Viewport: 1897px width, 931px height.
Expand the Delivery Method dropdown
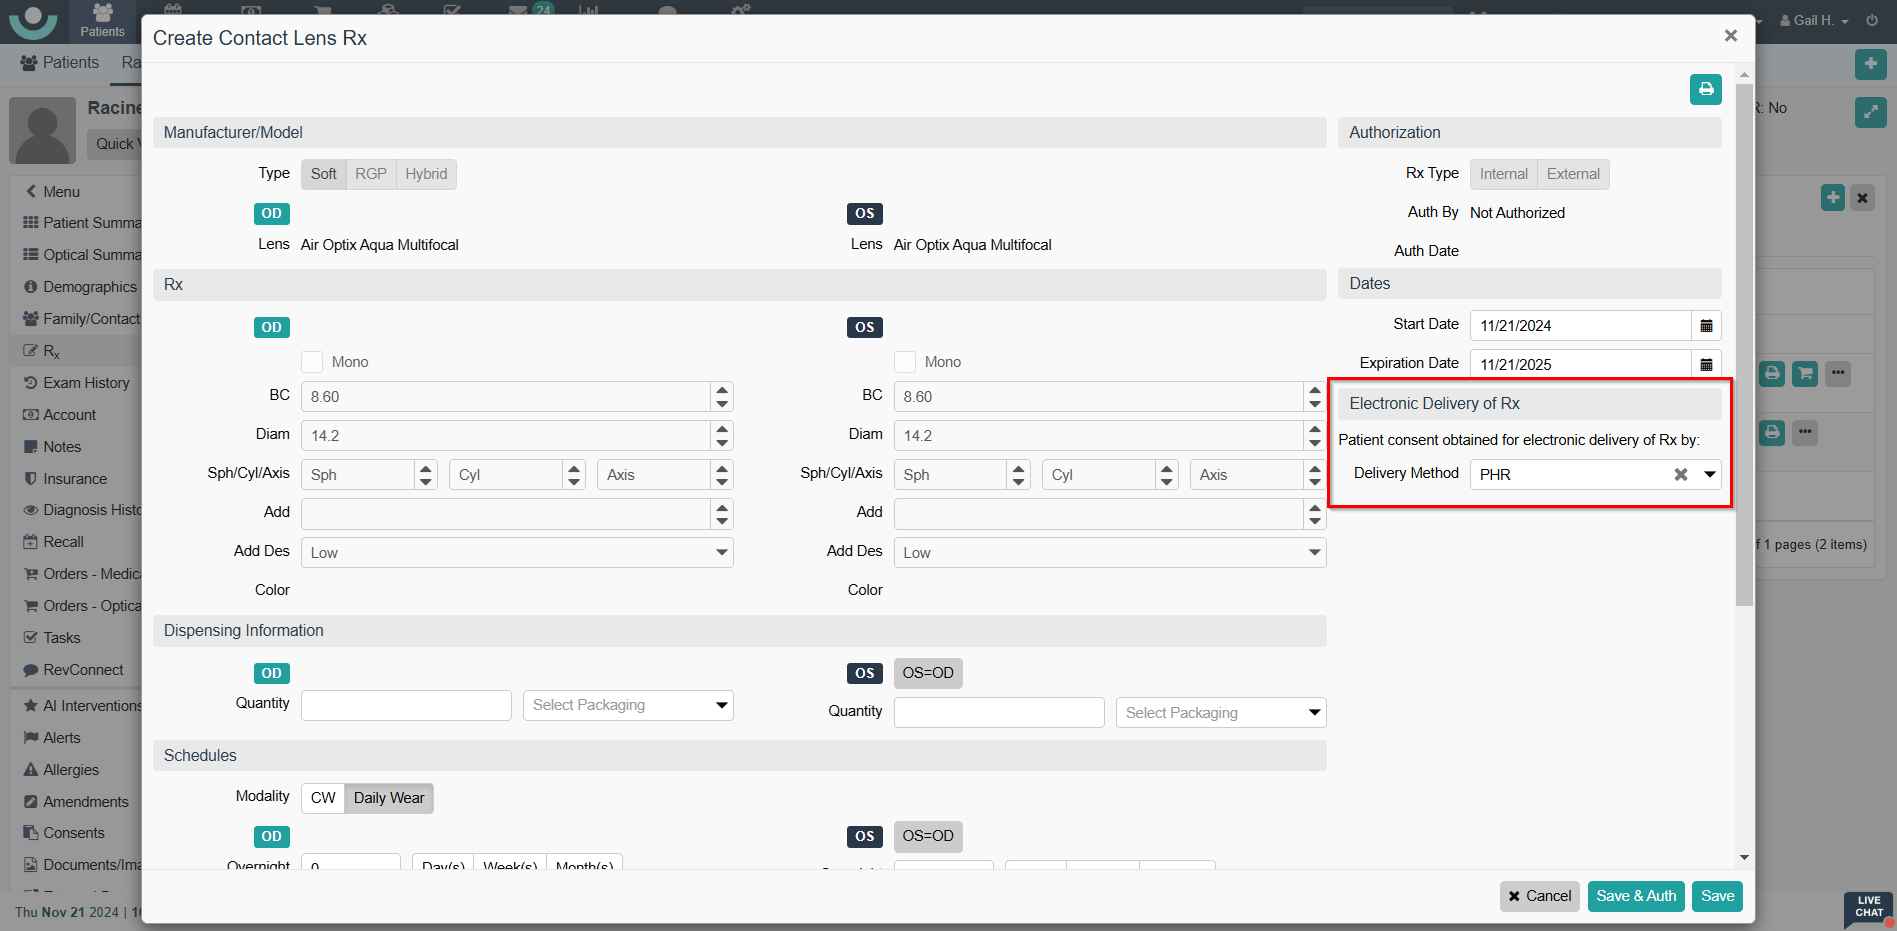pos(1710,475)
